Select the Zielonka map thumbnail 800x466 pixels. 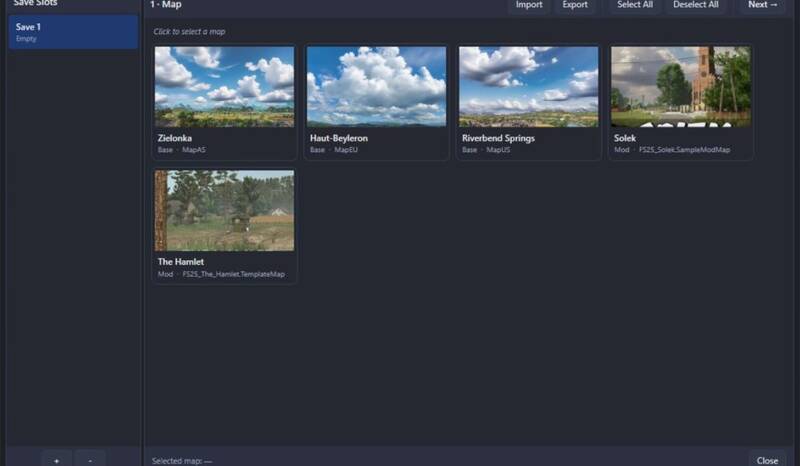tap(224, 86)
